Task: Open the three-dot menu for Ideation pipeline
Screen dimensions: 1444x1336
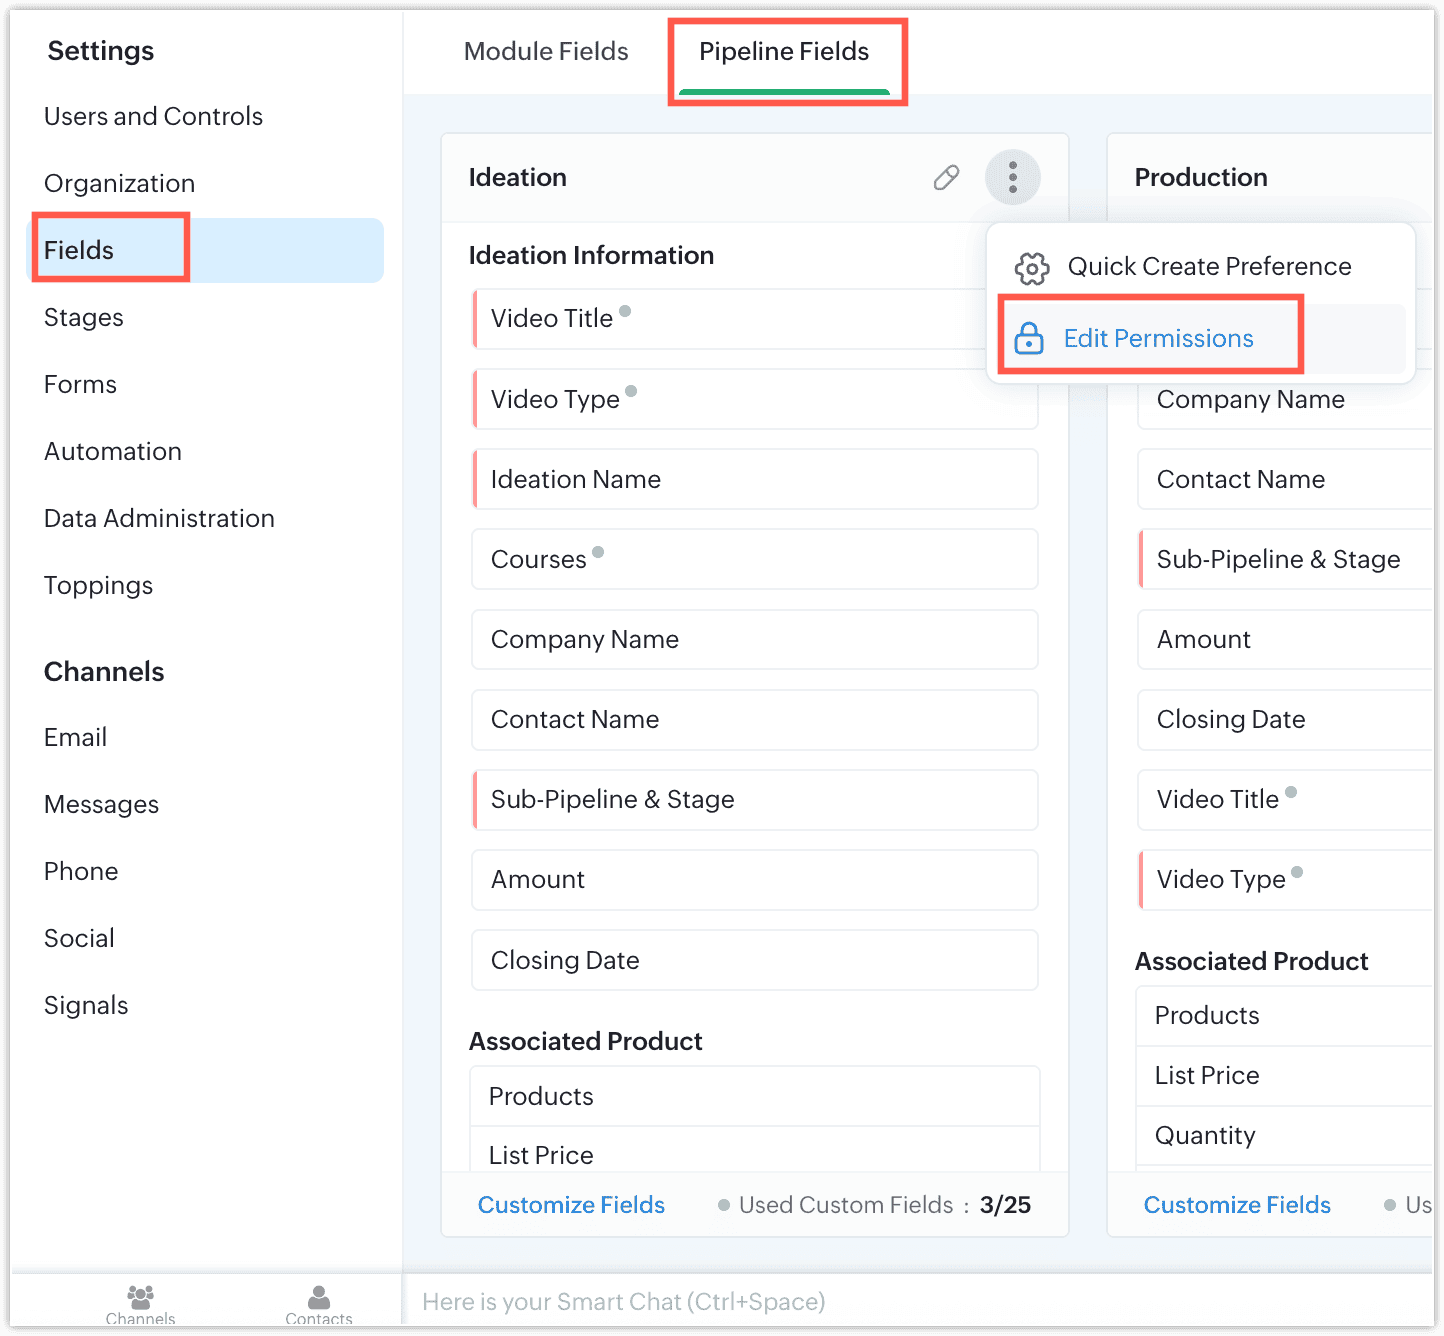Action: tap(1012, 178)
